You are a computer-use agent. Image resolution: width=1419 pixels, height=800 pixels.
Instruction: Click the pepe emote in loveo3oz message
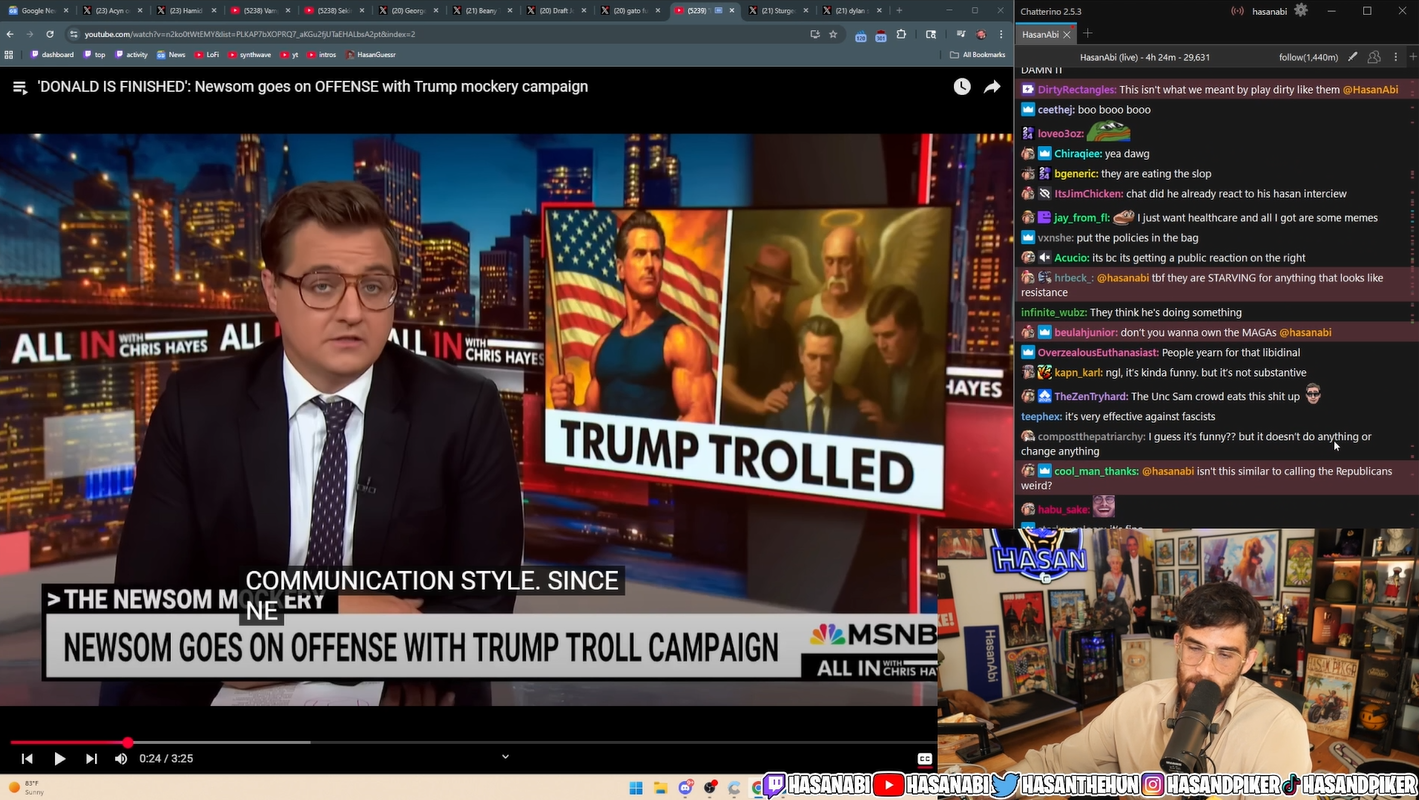click(1108, 132)
